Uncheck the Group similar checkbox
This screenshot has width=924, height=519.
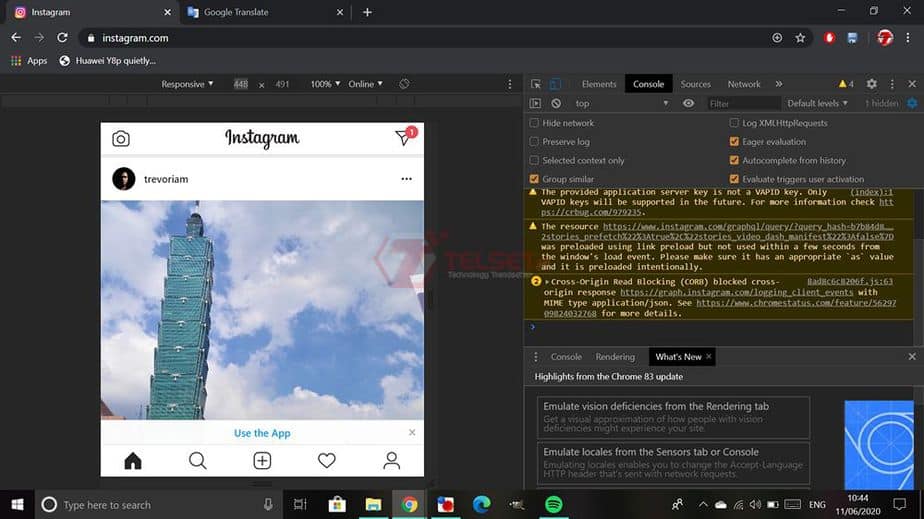pos(534,179)
